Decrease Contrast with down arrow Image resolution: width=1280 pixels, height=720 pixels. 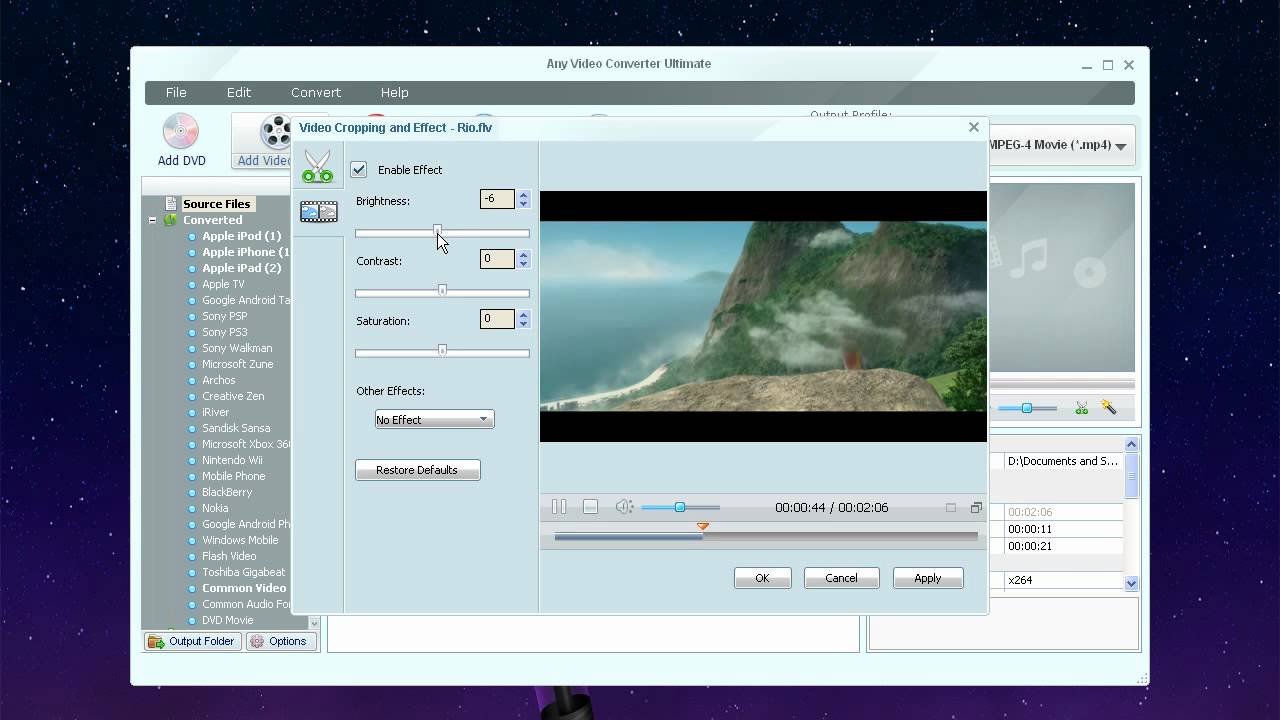coord(523,264)
